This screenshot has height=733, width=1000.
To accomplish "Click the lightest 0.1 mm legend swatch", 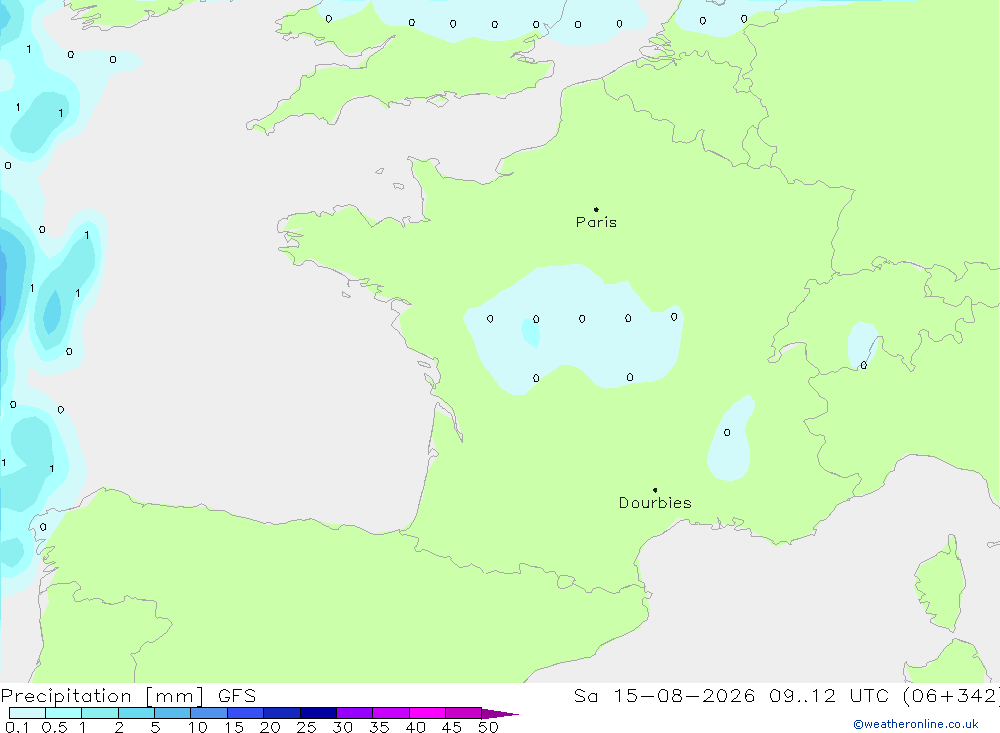I will pos(27,713).
